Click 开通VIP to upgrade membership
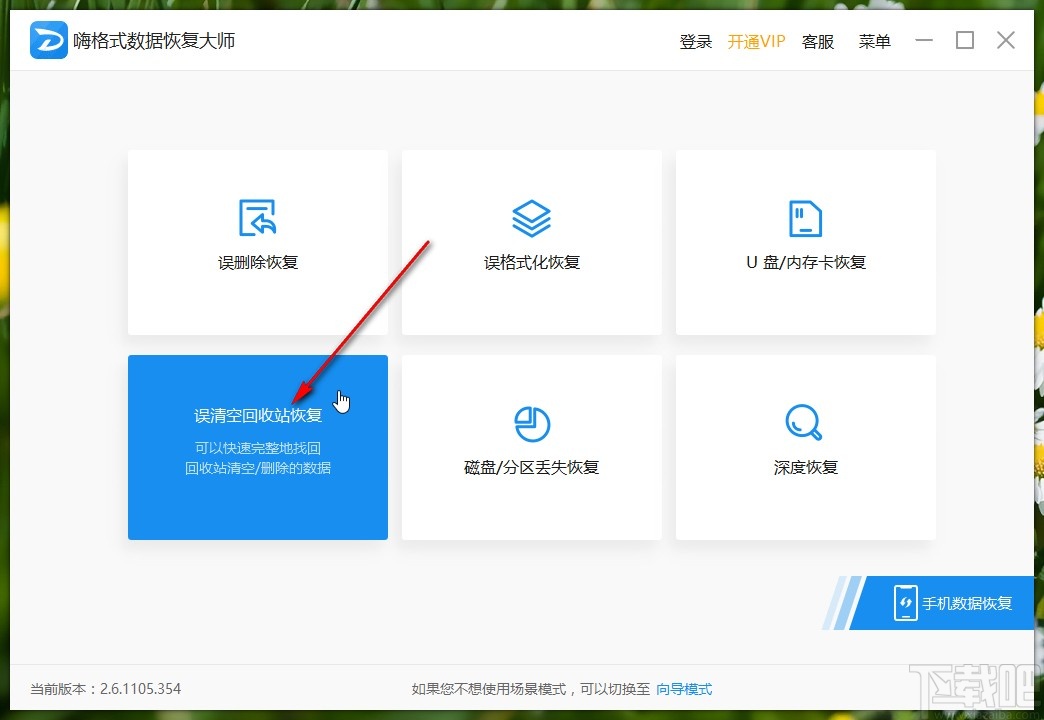The height and width of the screenshot is (720, 1044). [x=756, y=41]
